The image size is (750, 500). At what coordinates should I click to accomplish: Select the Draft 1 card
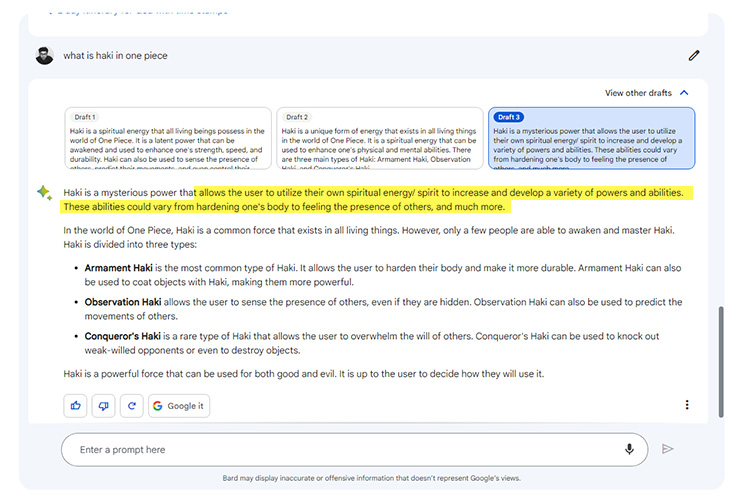(168, 138)
